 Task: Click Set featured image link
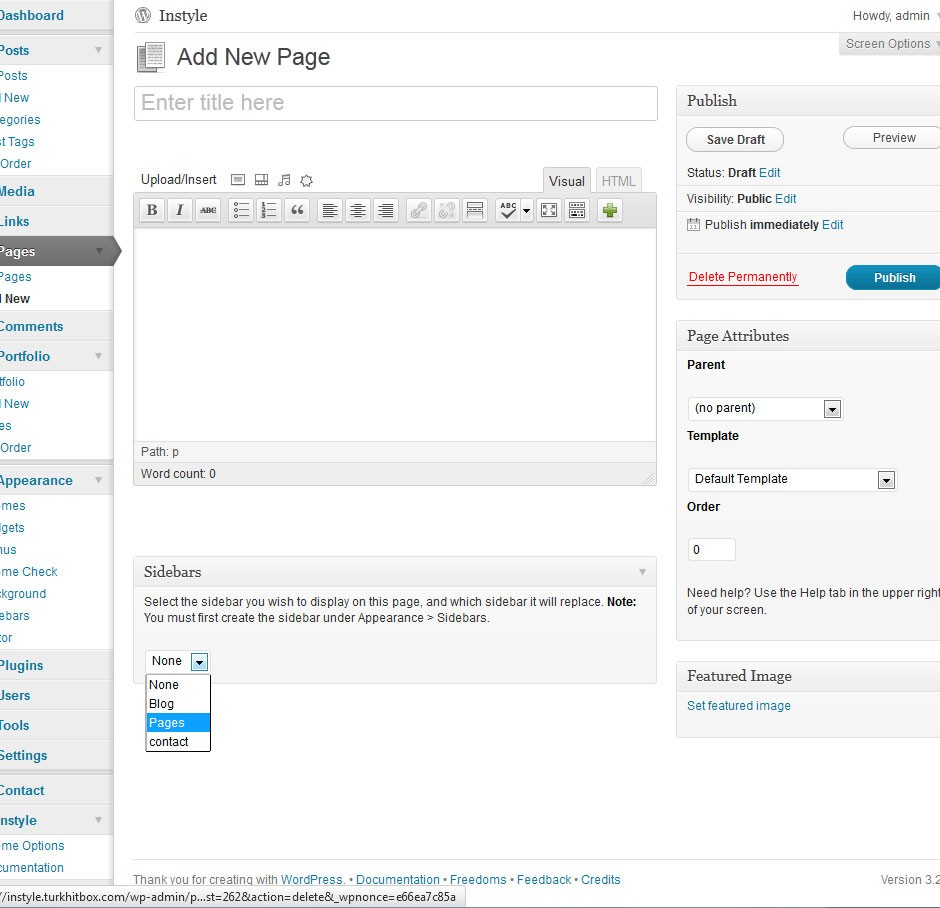(x=739, y=705)
